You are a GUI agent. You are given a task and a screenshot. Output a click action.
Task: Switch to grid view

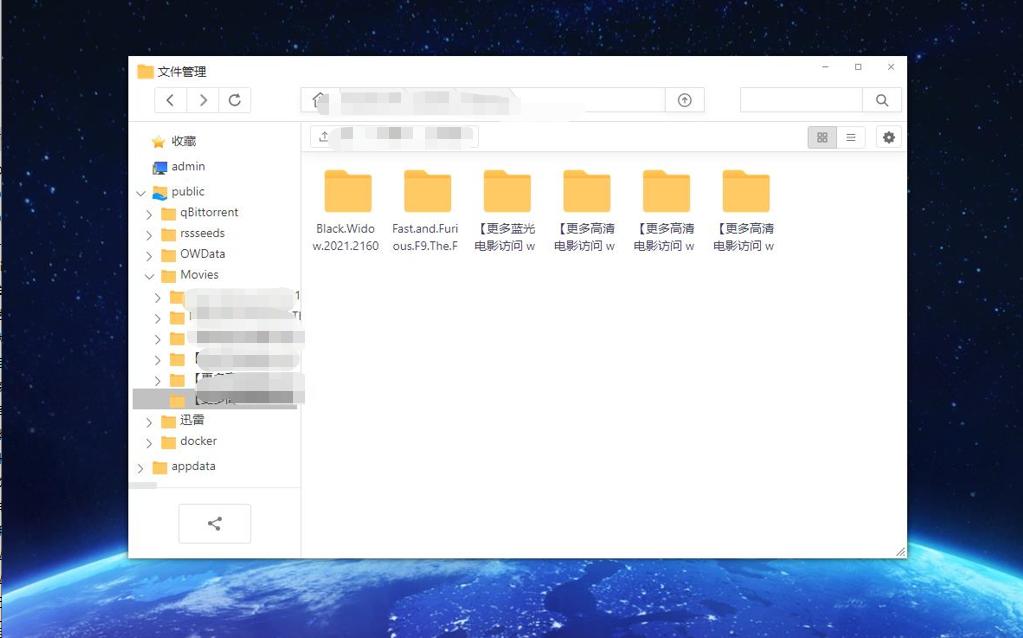point(821,137)
